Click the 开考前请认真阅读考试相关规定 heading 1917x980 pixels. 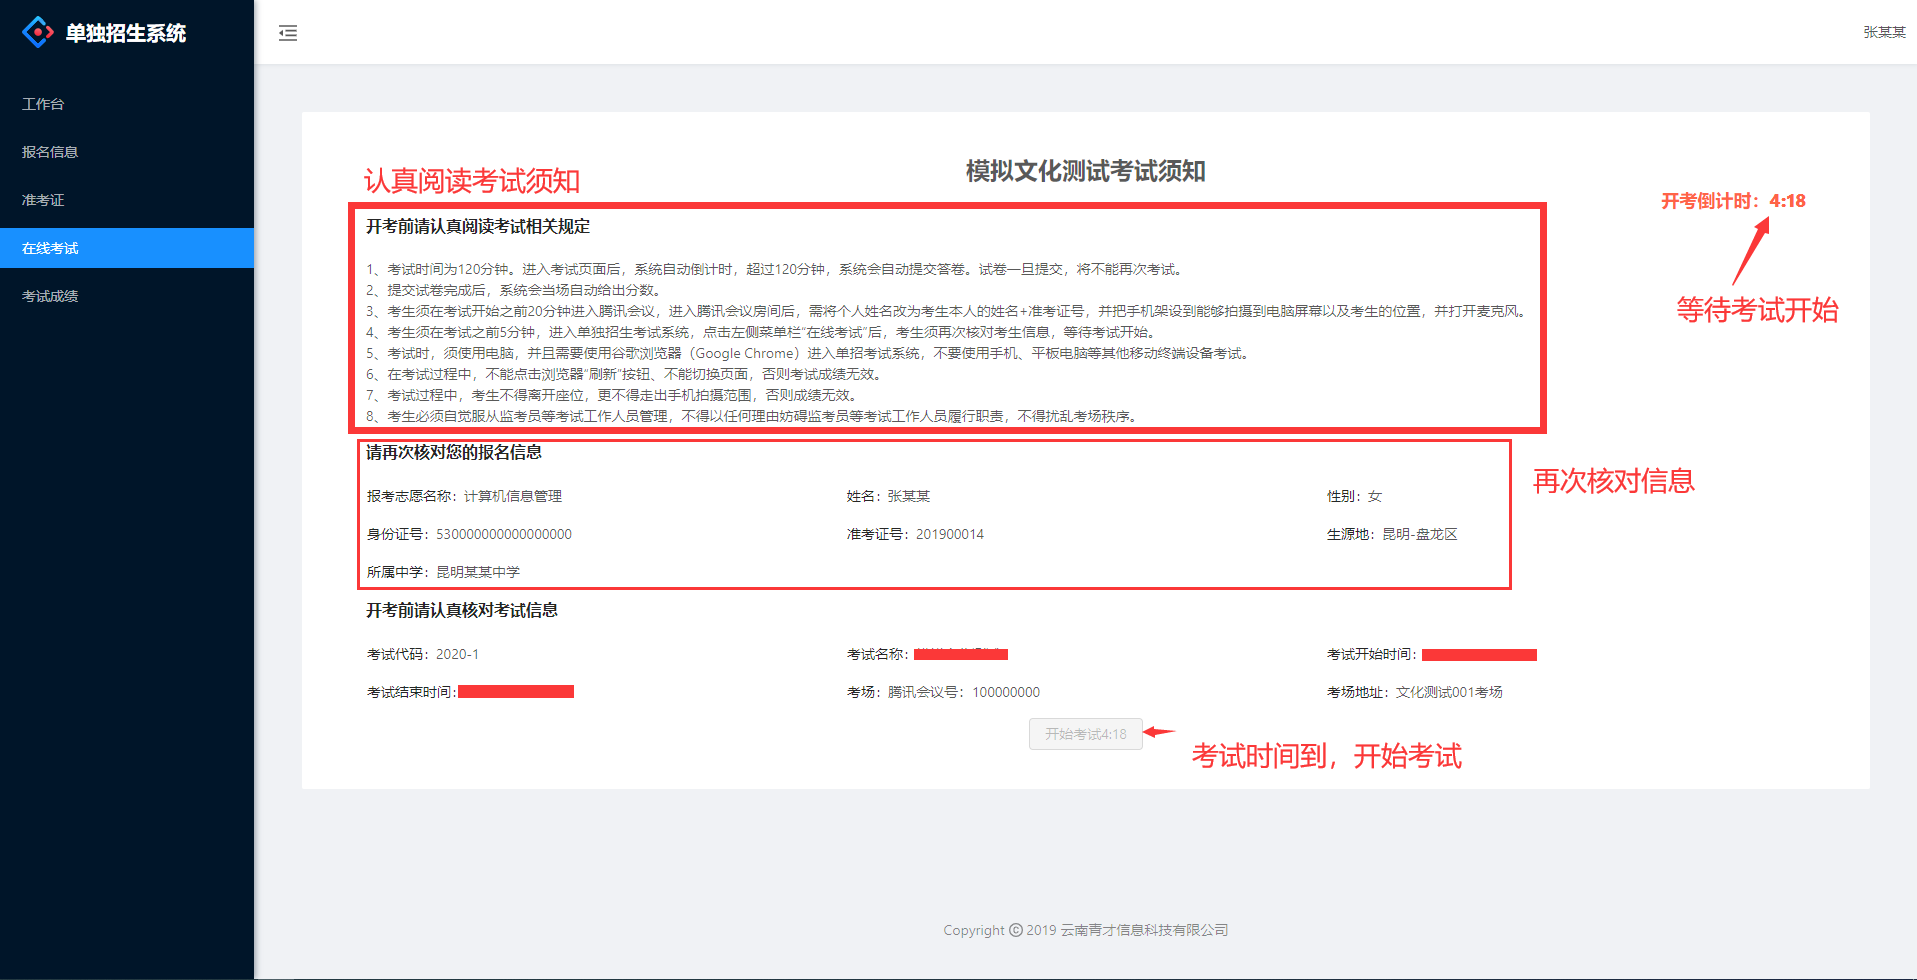[478, 227]
